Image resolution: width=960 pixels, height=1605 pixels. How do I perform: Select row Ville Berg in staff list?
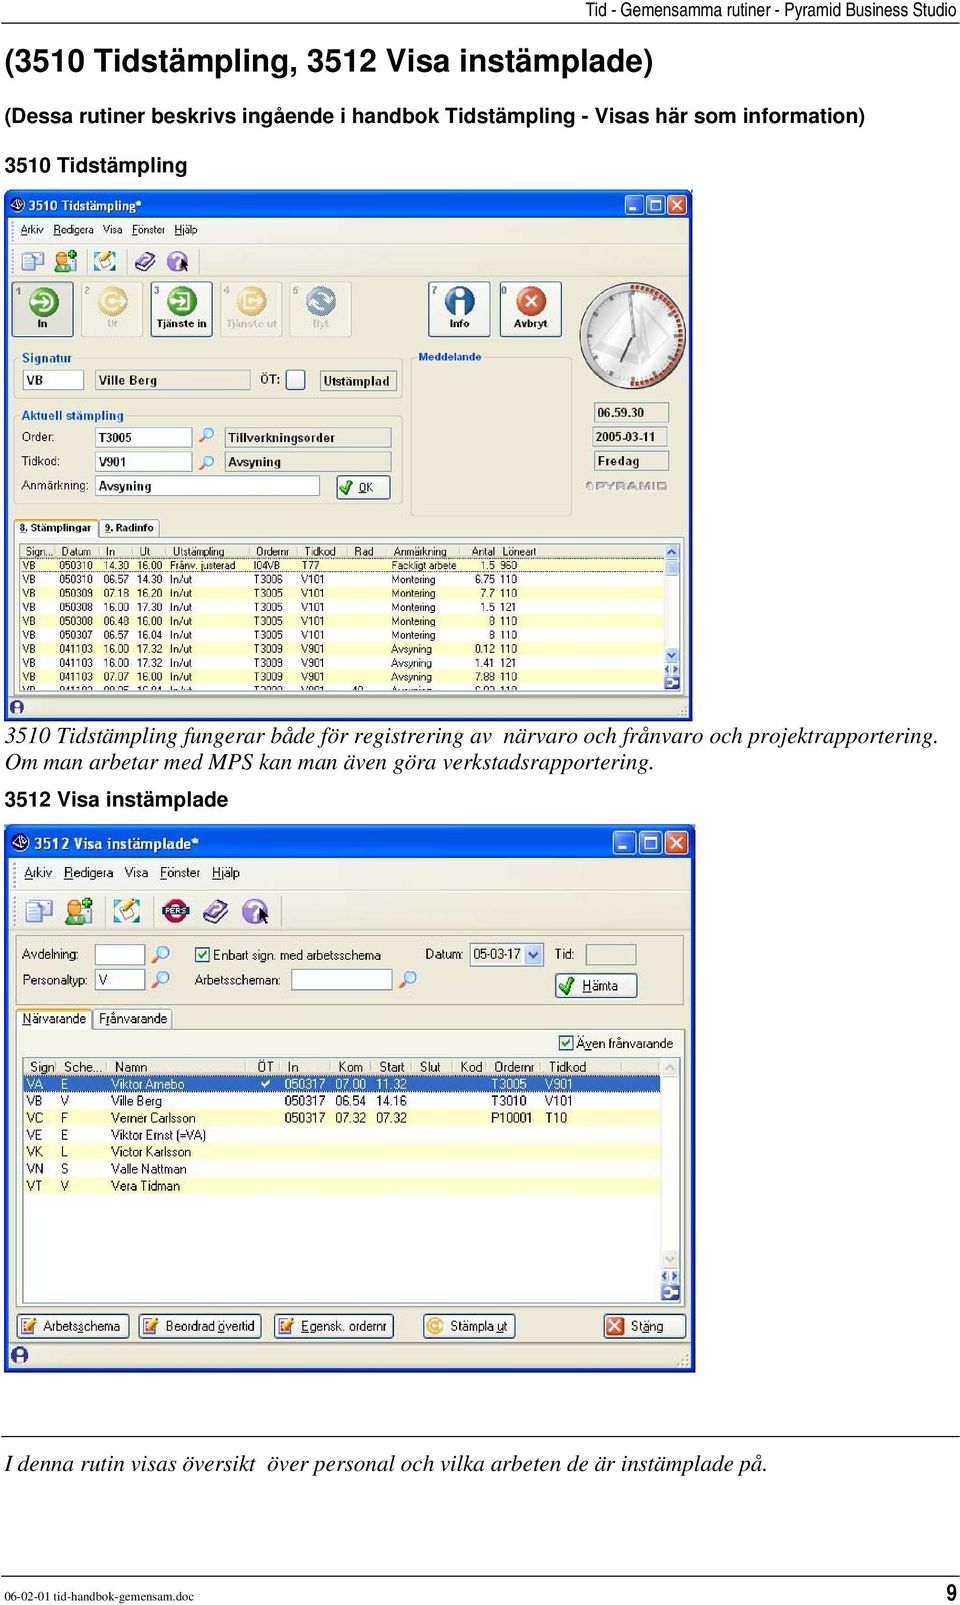coord(341,1101)
